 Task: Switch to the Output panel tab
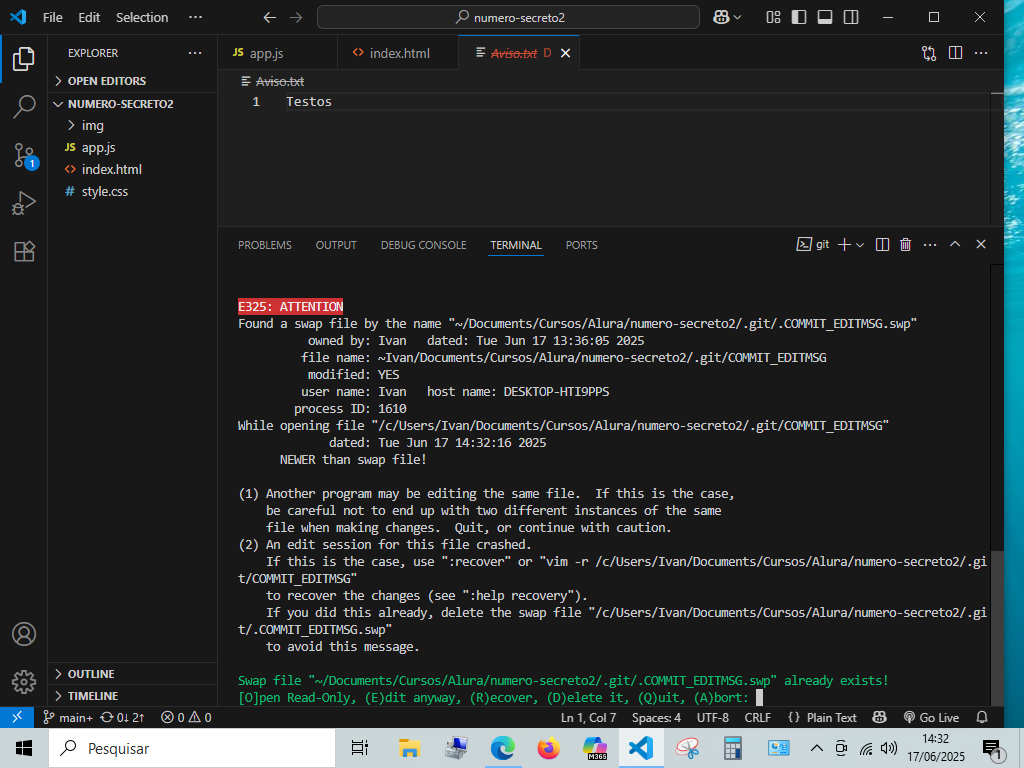point(336,245)
